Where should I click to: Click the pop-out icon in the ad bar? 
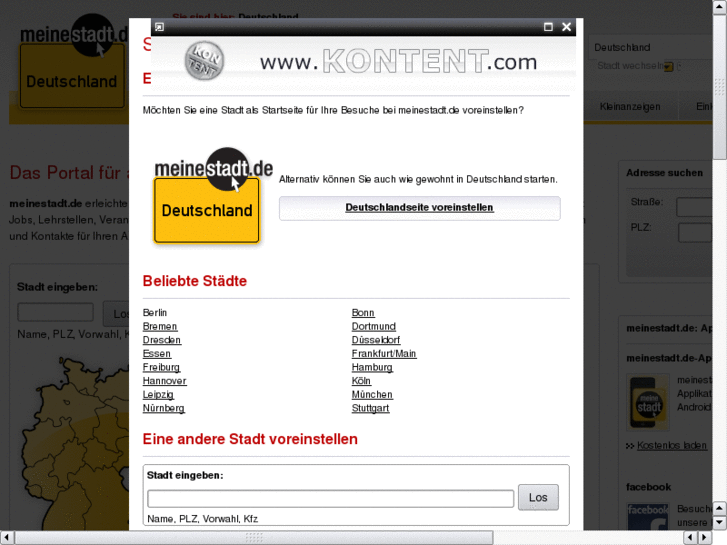tap(159, 27)
